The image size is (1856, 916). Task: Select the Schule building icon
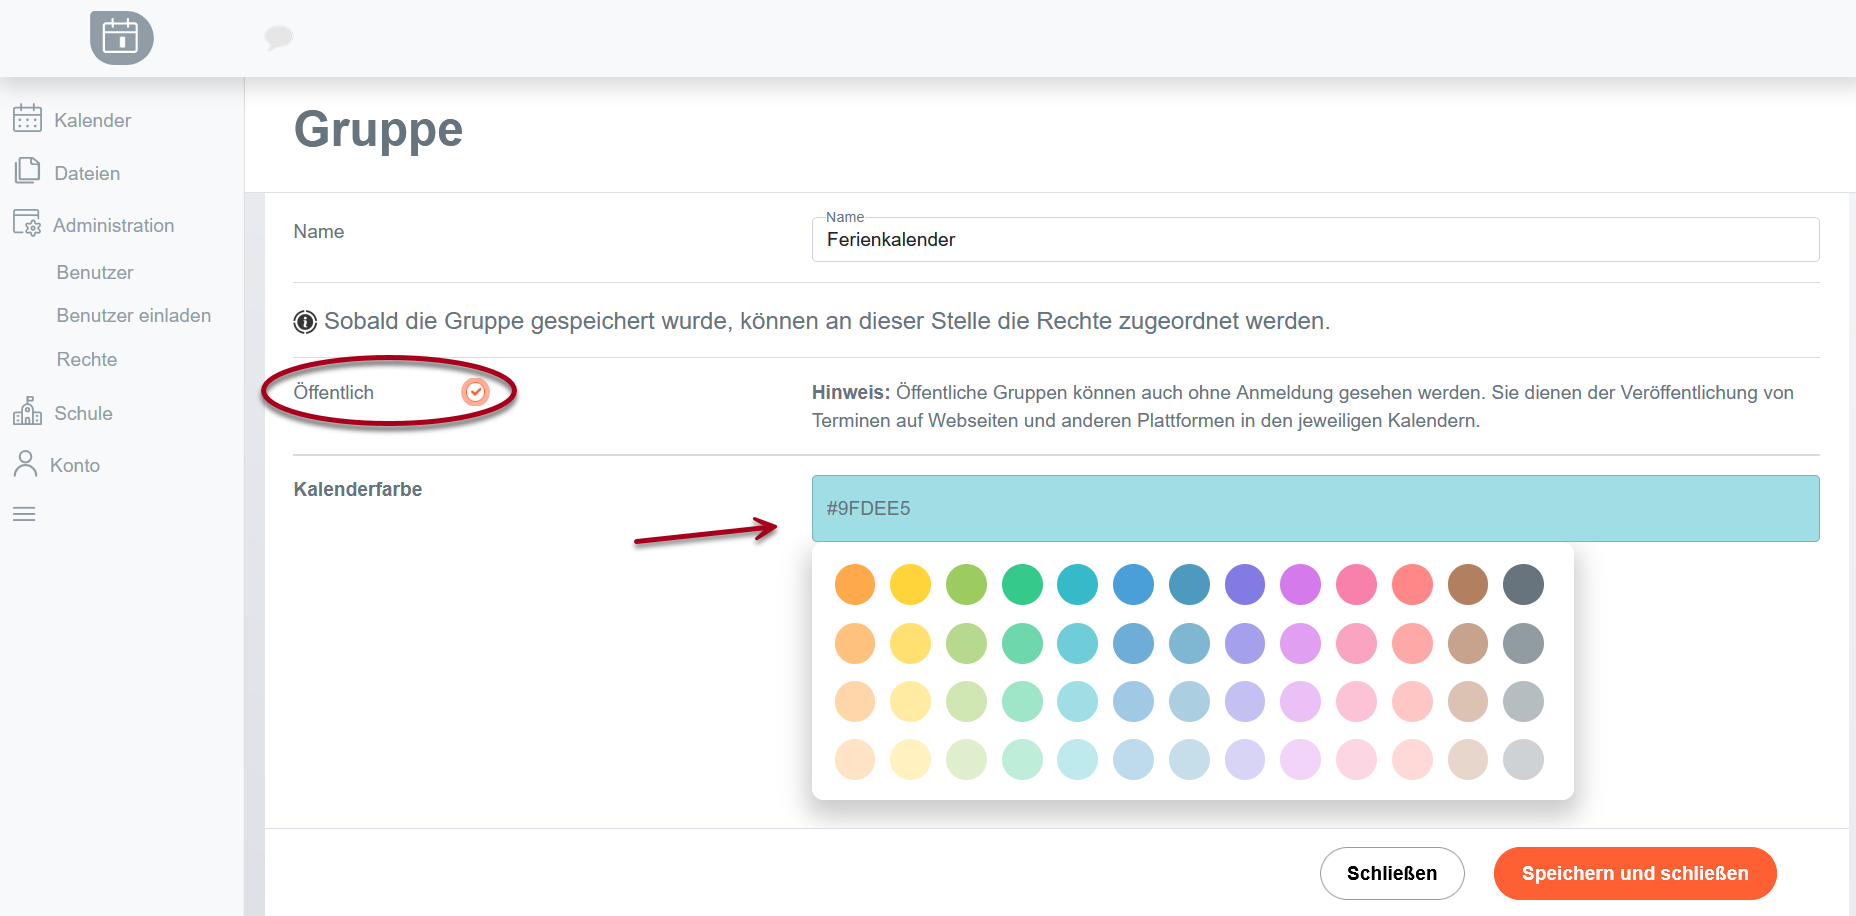[27, 412]
